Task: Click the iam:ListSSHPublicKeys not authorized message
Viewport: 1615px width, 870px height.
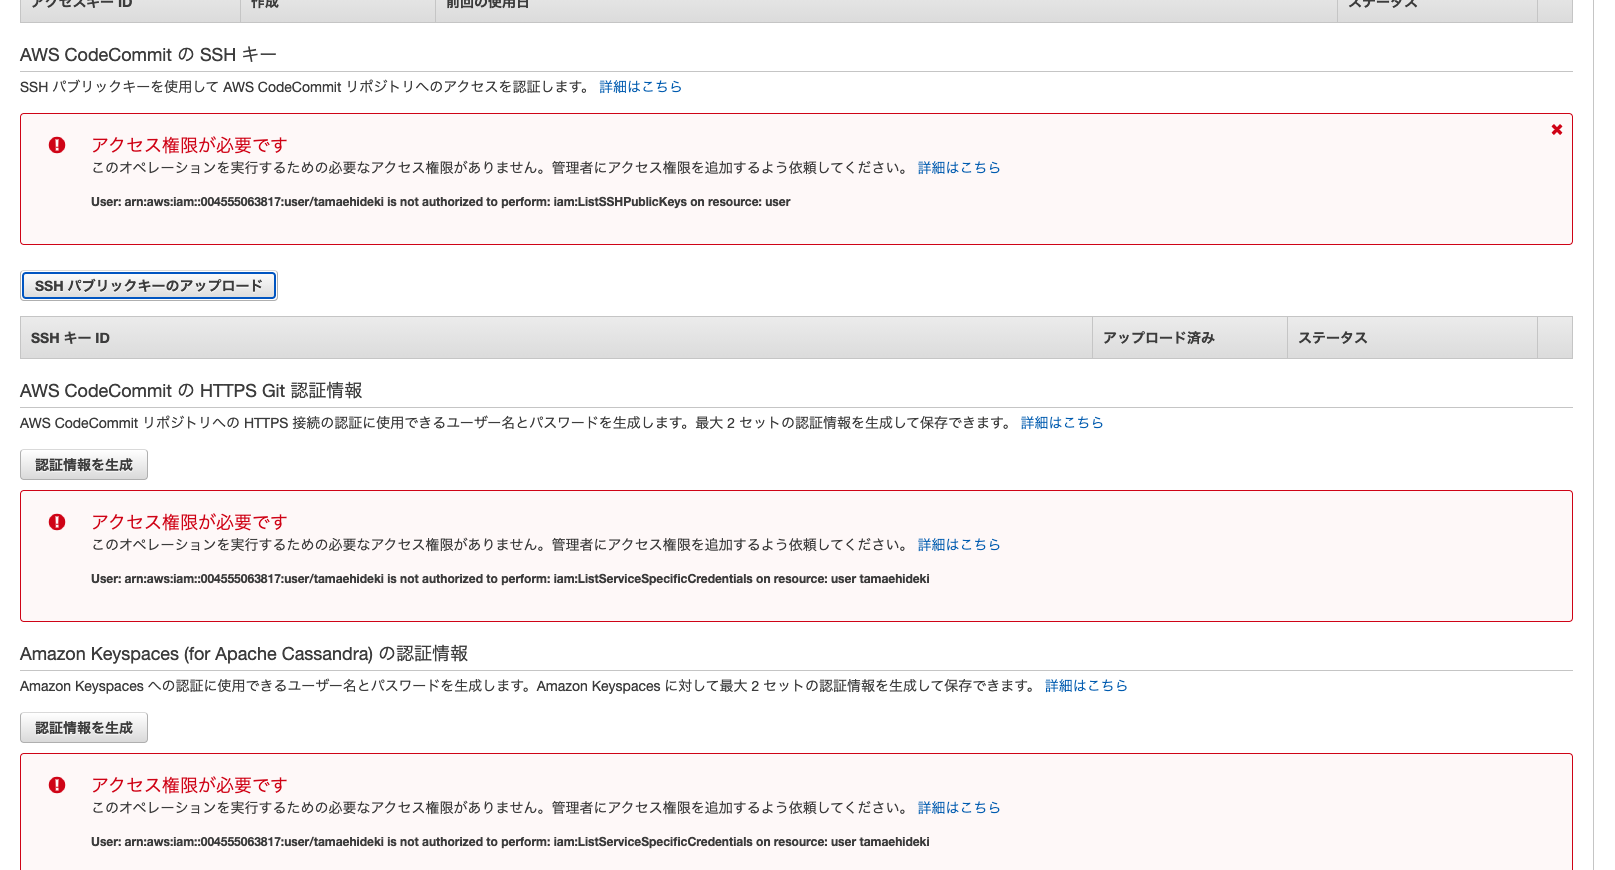Action: pyautogui.click(x=440, y=202)
